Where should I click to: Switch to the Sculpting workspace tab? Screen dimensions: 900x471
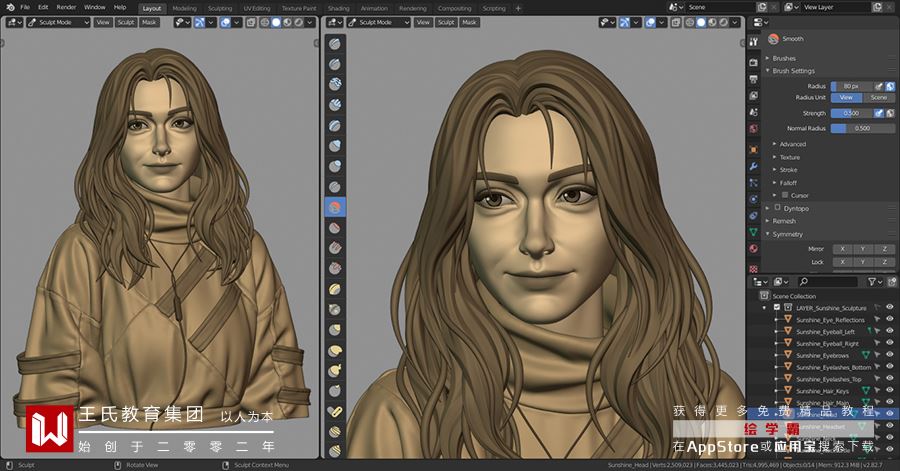[x=220, y=9]
